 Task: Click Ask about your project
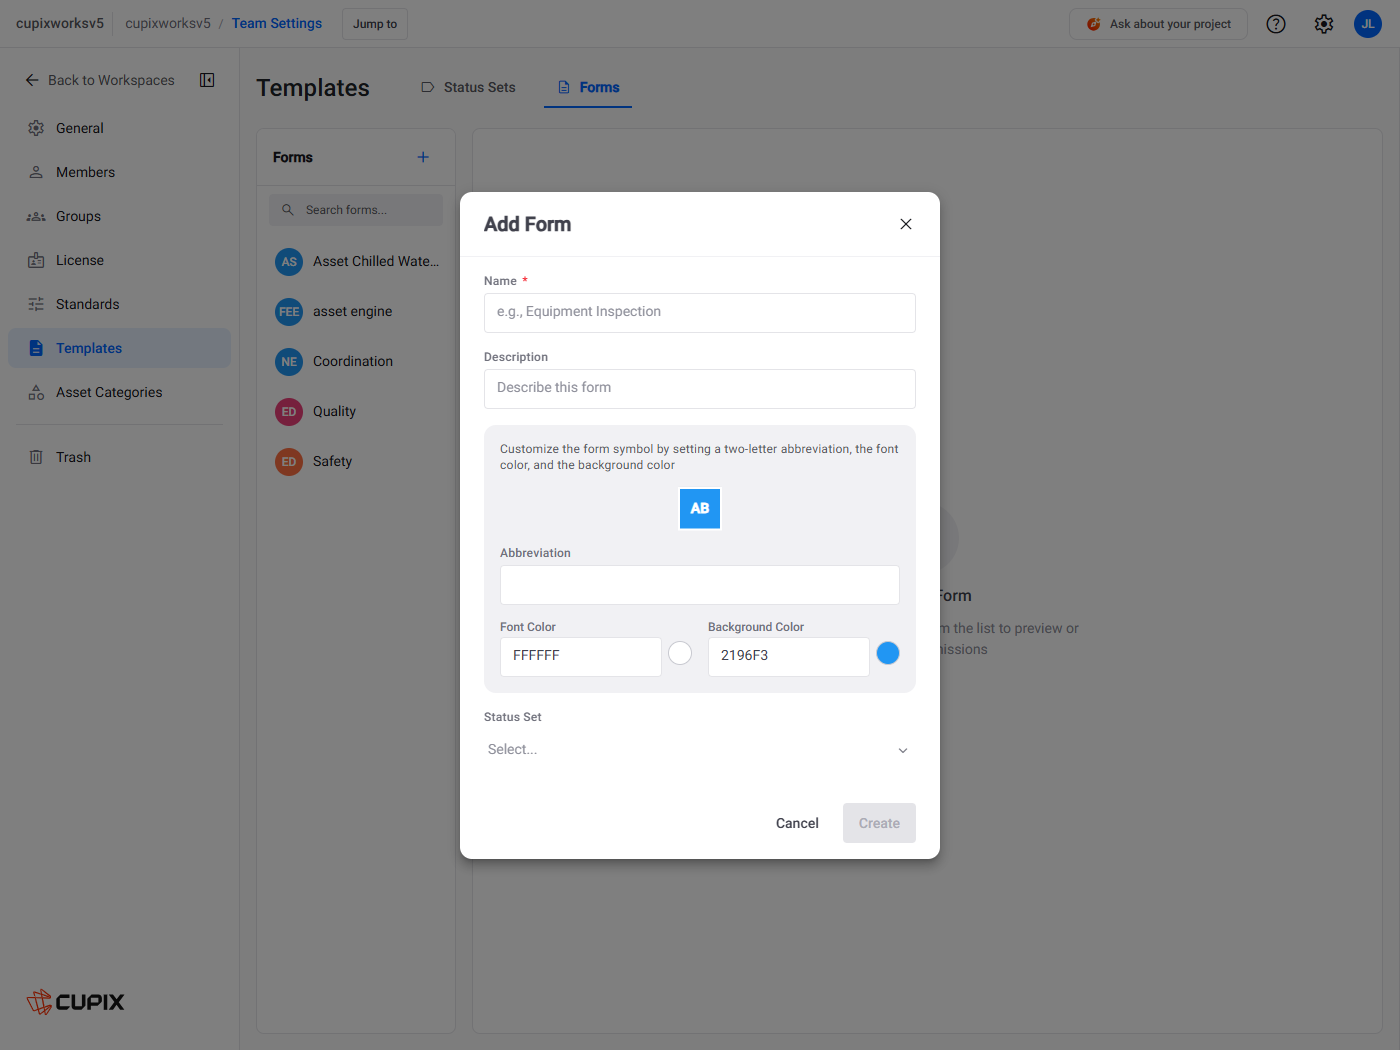(x=1158, y=24)
